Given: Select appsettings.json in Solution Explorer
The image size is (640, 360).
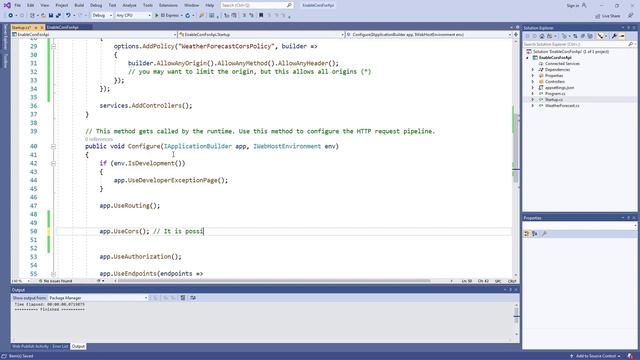Looking at the screenshot, I should point(560,88).
